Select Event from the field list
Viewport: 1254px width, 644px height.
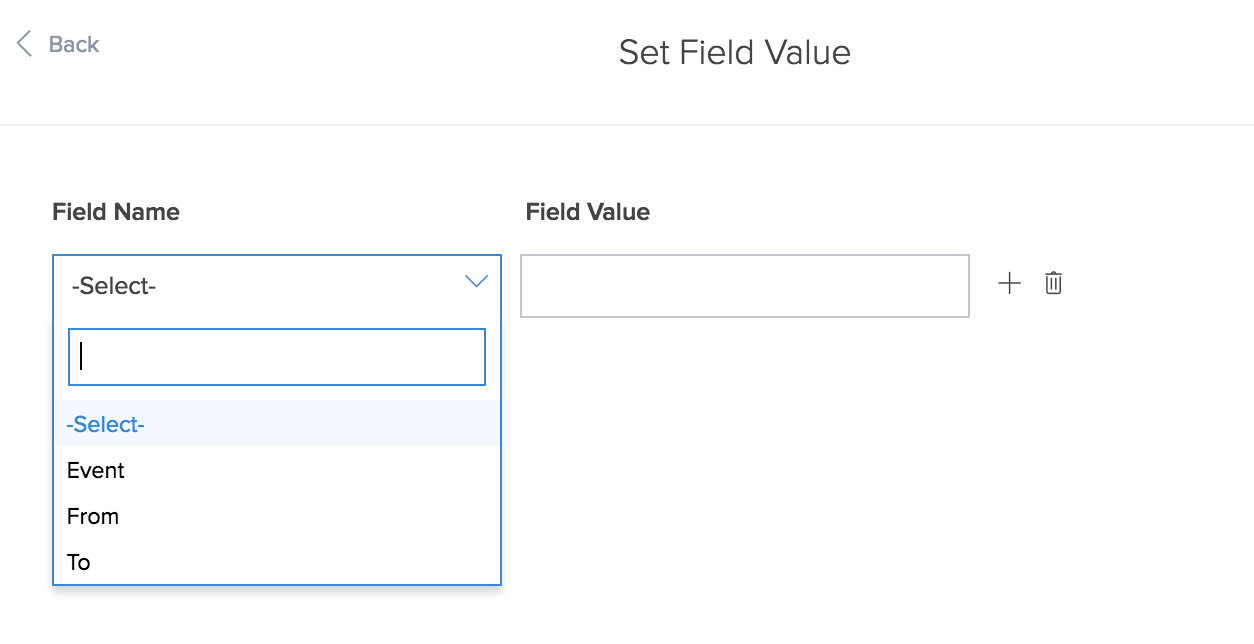click(277, 470)
